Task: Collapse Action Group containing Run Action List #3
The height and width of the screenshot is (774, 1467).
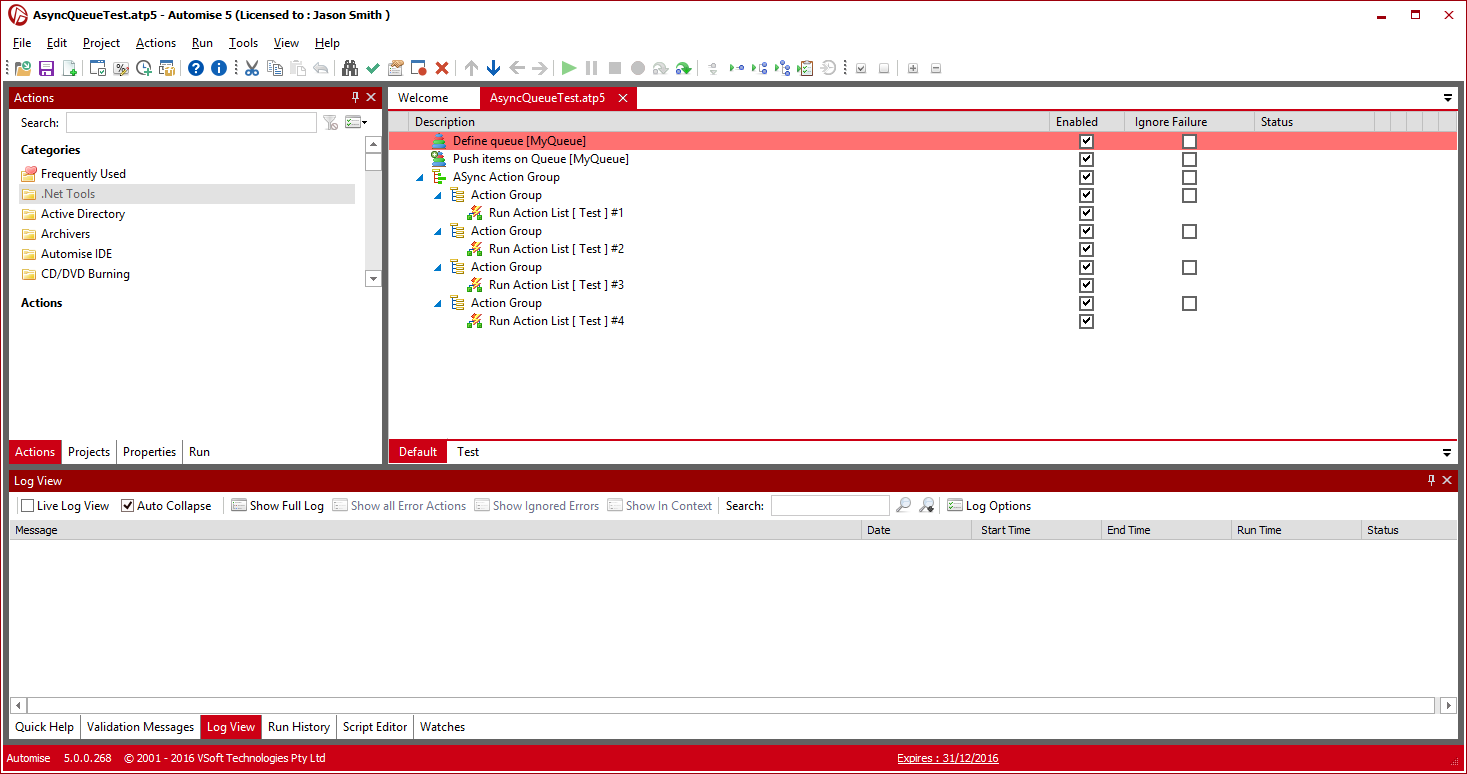Action: tap(438, 268)
